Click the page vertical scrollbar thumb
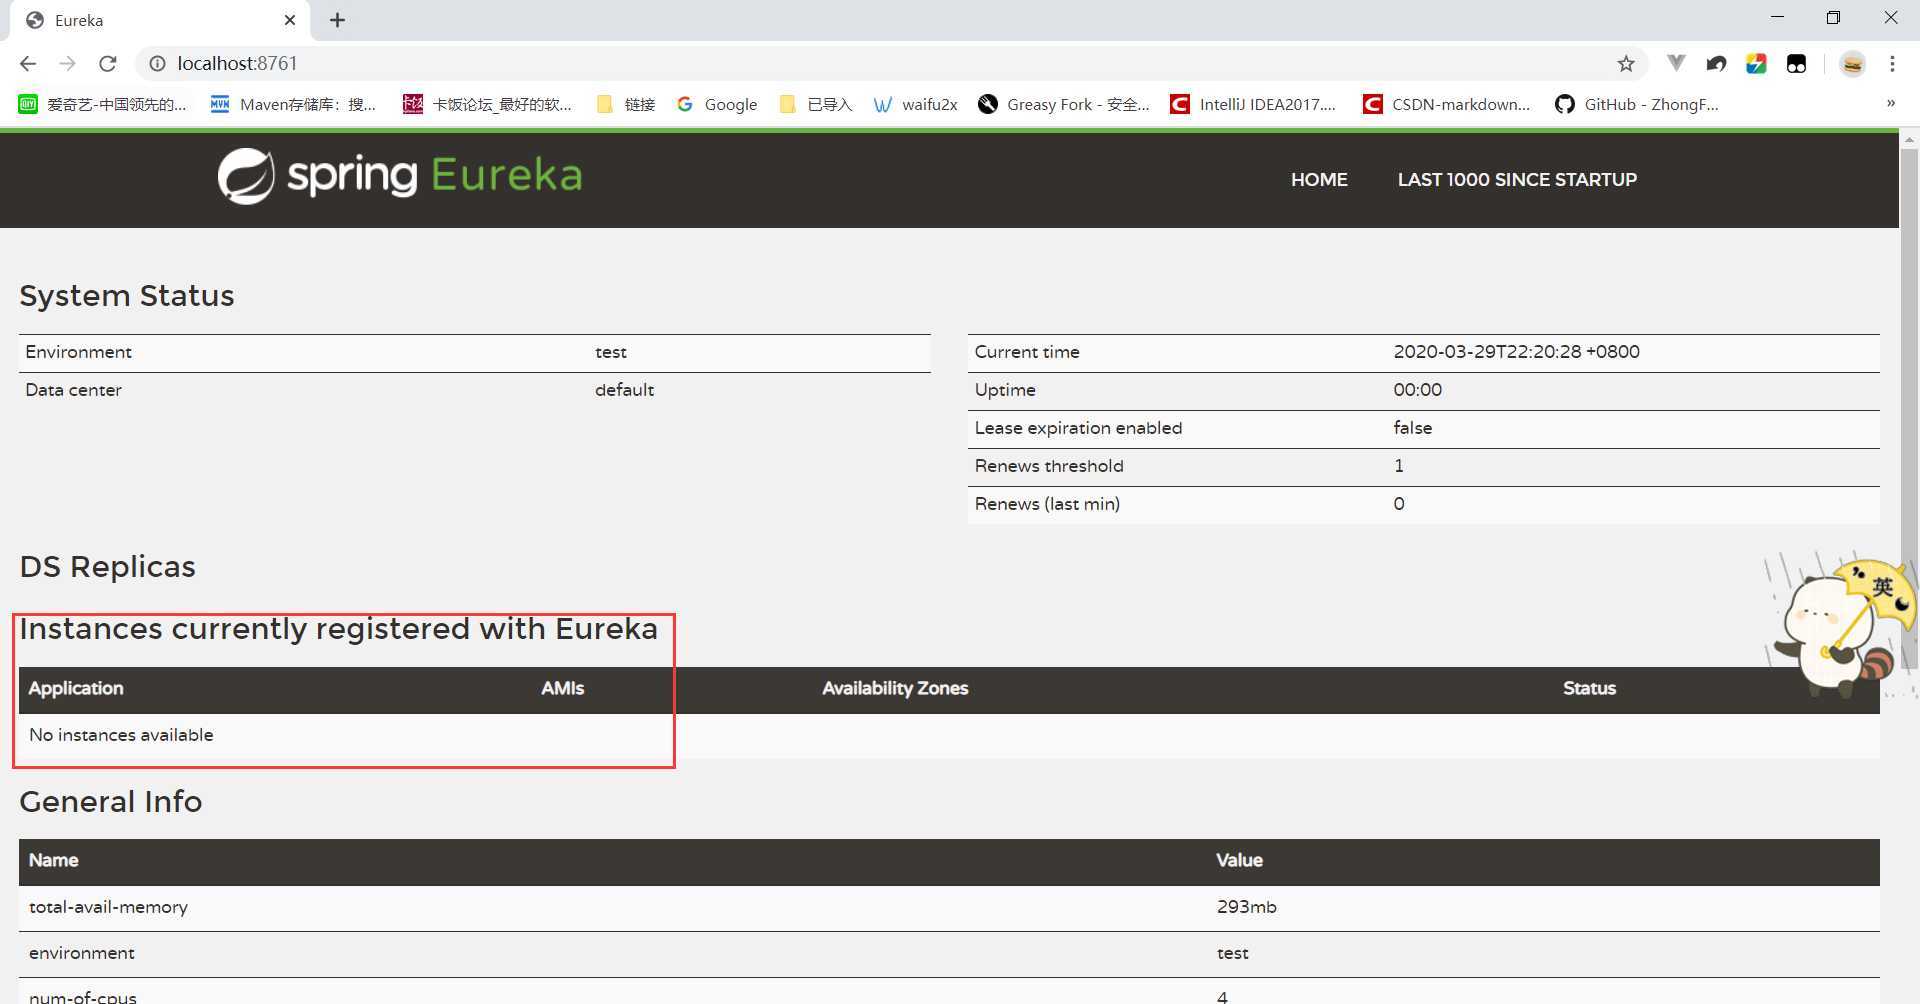This screenshot has height=1004, width=1920. click(x=1909, y=410)
